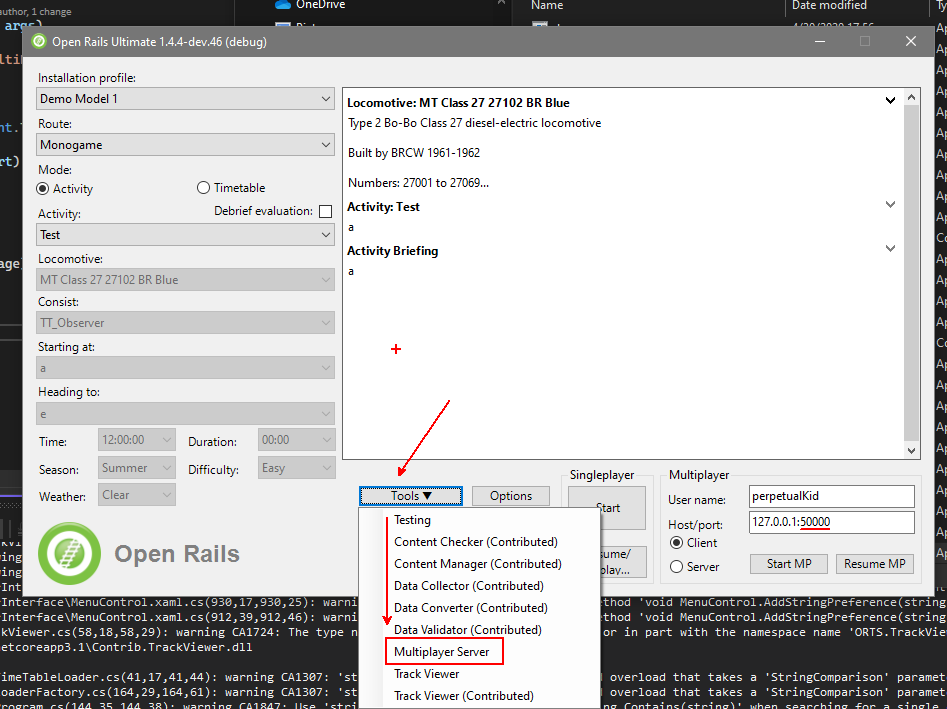The image size is (947, 709).
Task: Click the details panel vertical scrollbar track
Action: (x=911, y=272)
